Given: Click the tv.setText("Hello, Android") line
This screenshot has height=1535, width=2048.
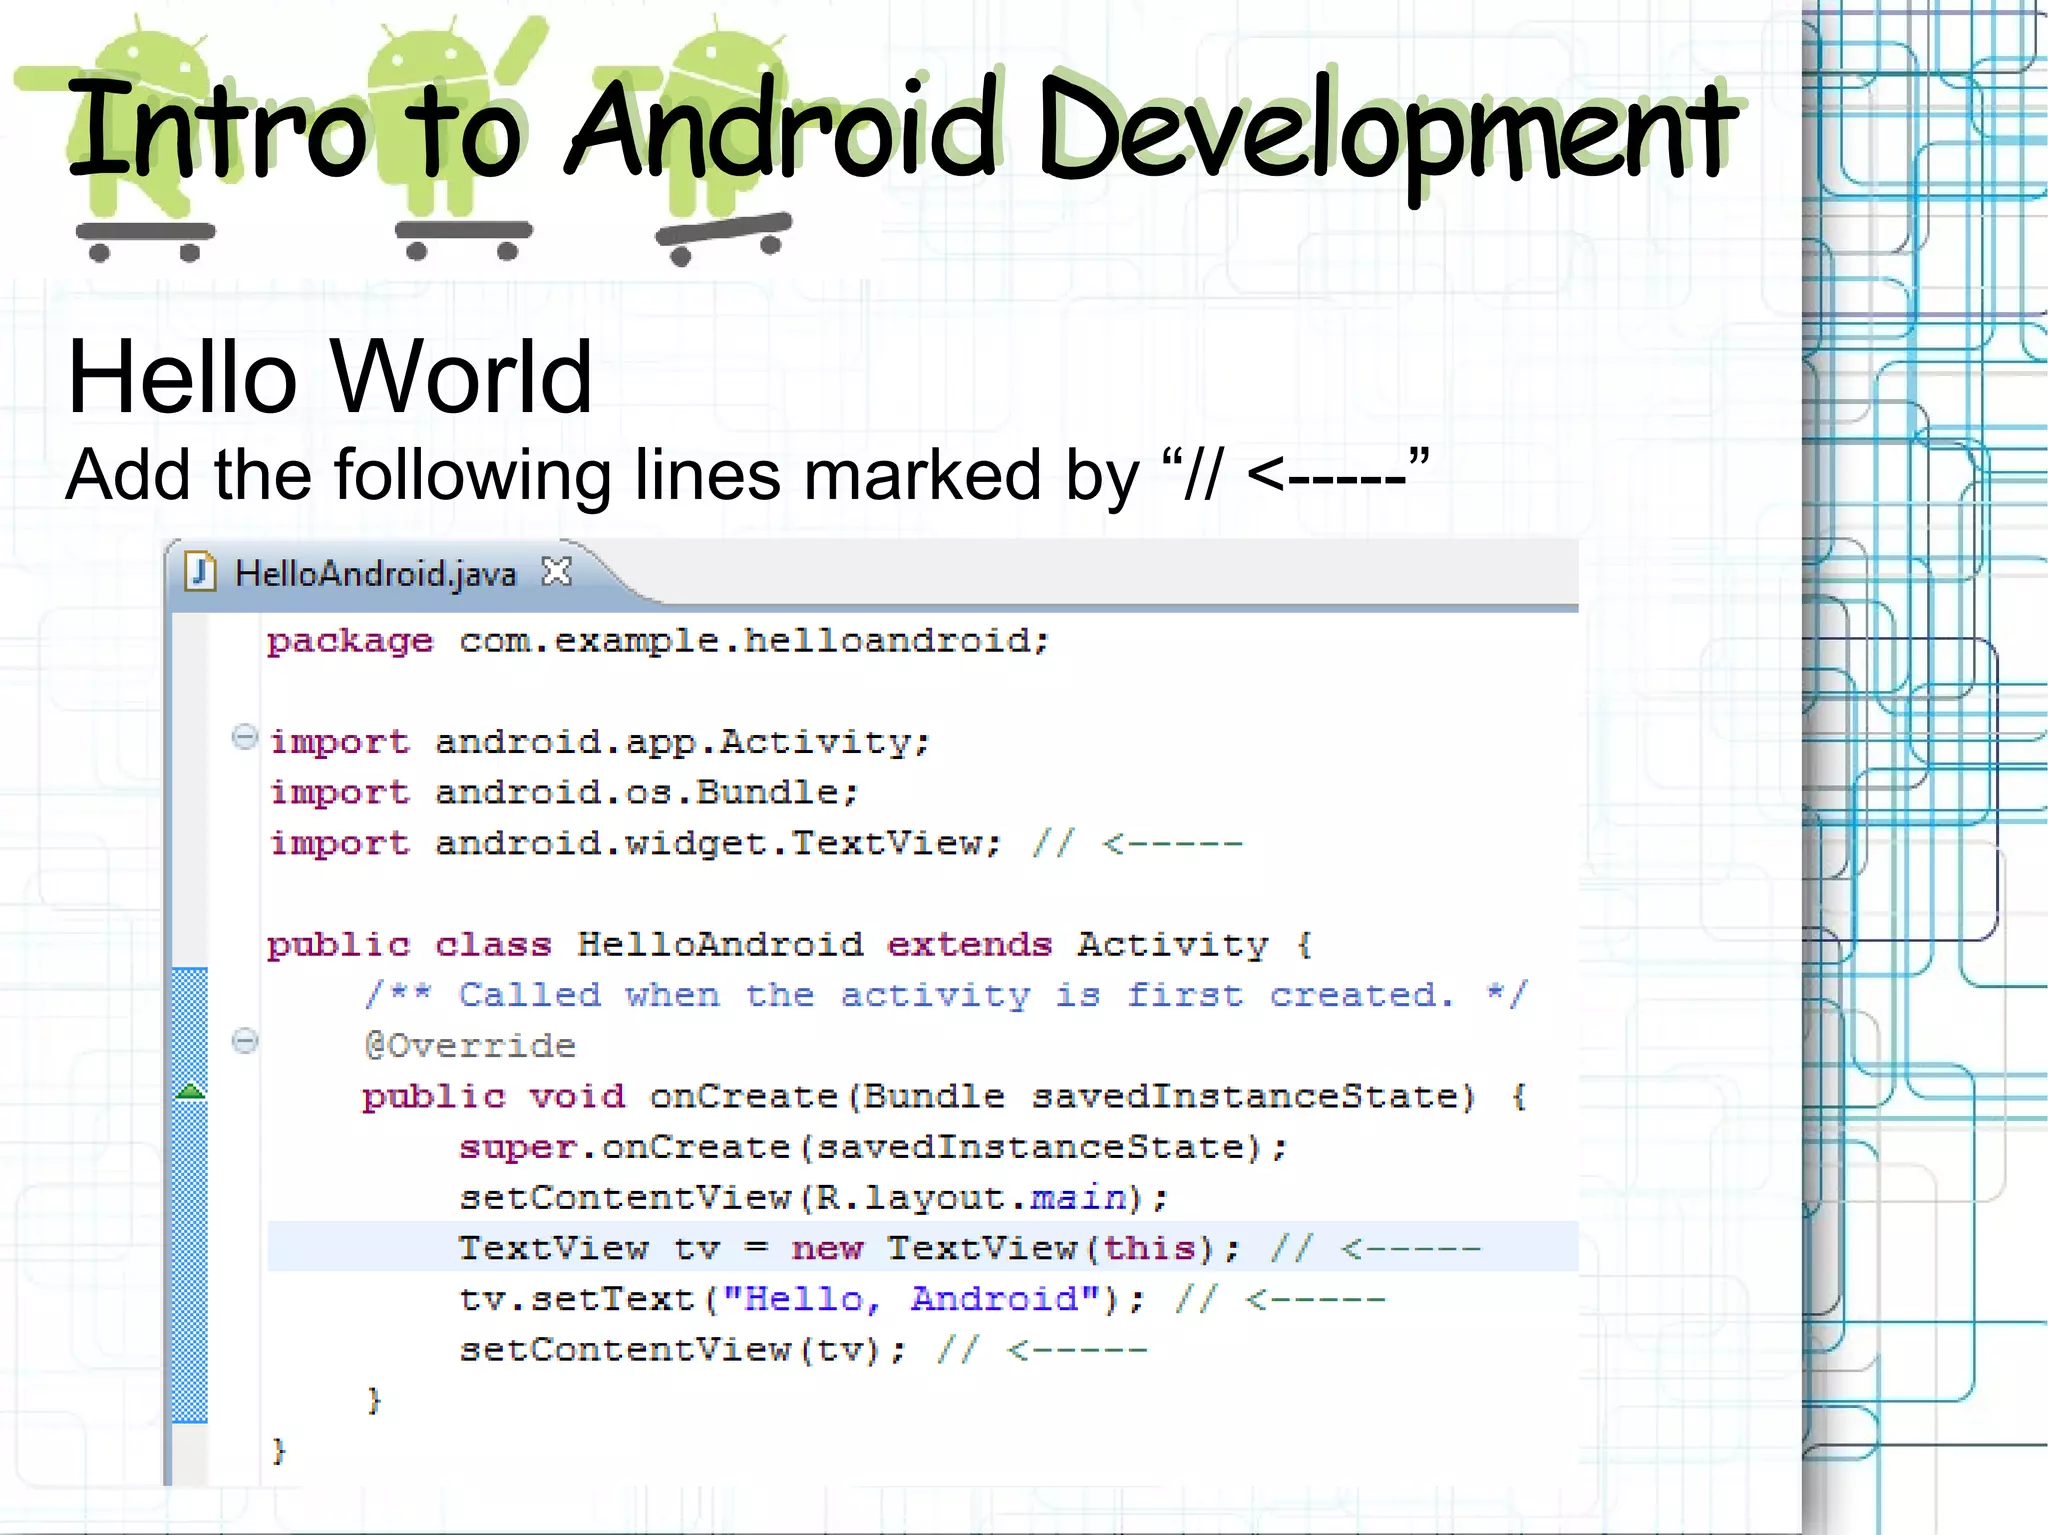Looking at the screenshot, I should [x=922, y=1300].
